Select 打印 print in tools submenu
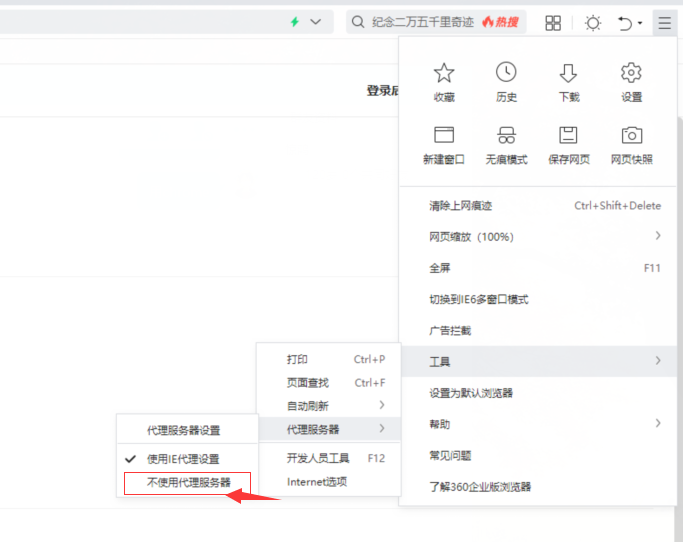Screen dimensions: 683x542 329,359
